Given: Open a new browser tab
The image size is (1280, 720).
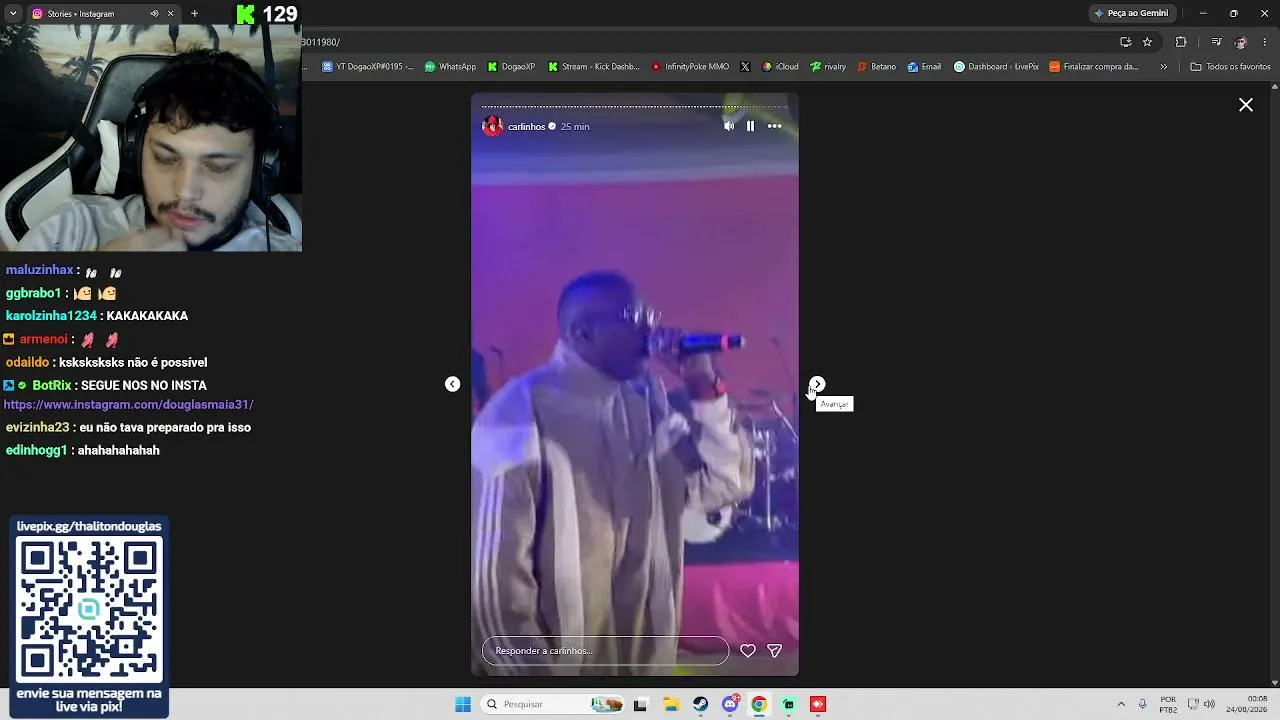Looking at the screenshot, I should coord(194,14).
